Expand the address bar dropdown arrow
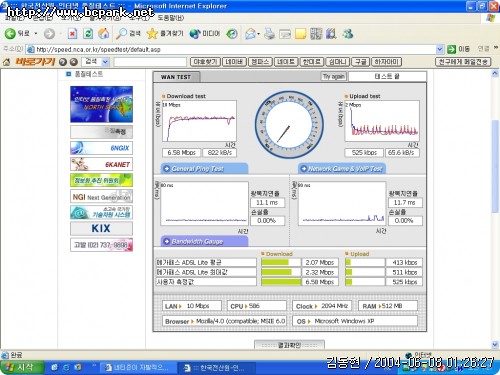 pos(440,49)
